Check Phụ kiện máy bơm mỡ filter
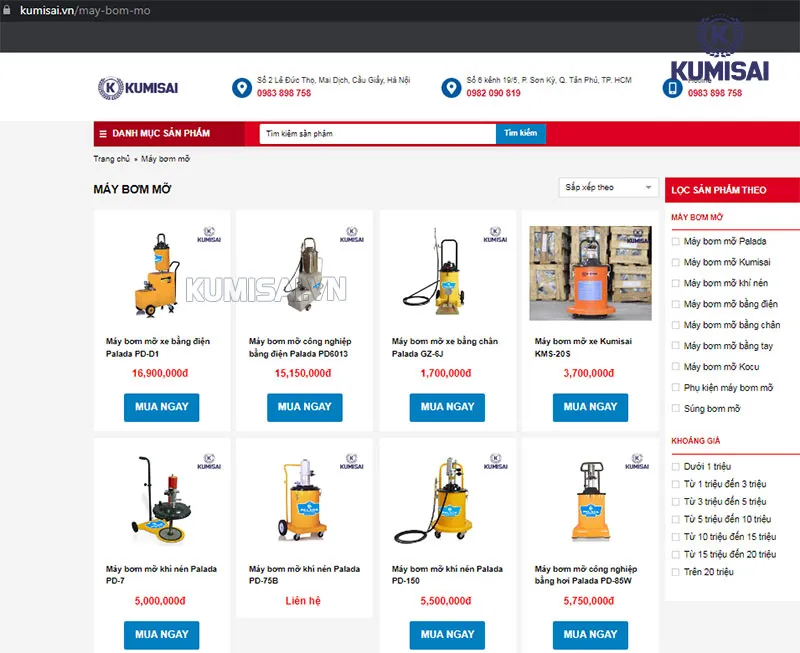The width and height of the screenshot is (800, 653). click(676, 388)
